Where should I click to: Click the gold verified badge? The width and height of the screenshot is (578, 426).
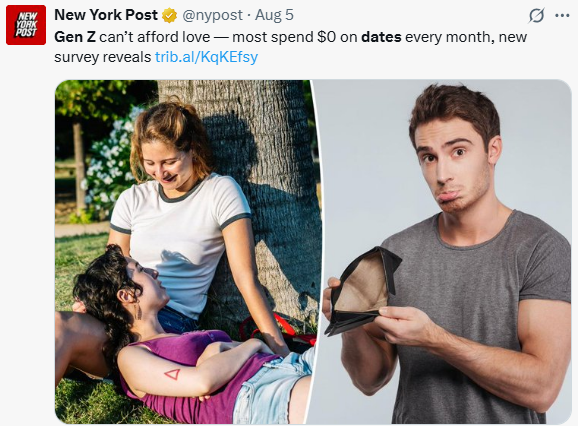[170, 15]
